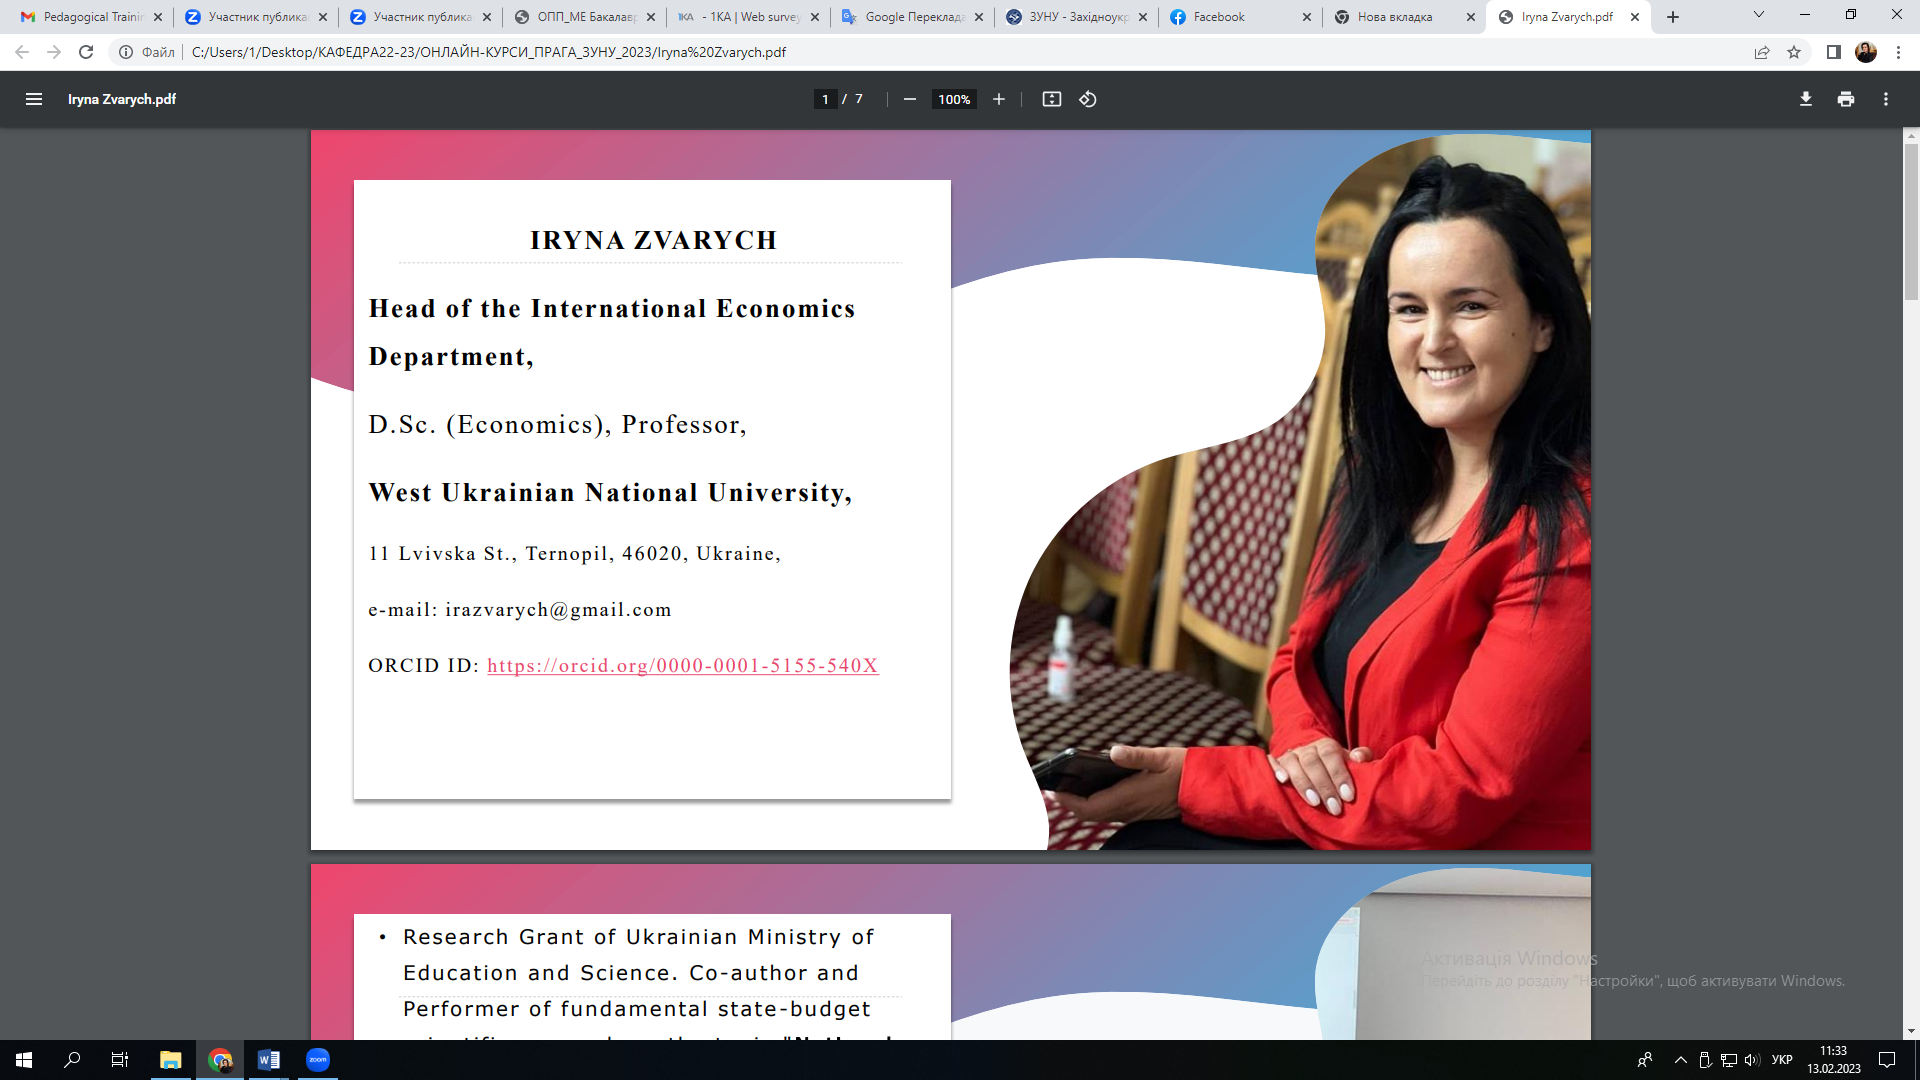The height and width of the screenshot is (1080, 1920).
Task: Click the address bar file path
Action: (489, 52)
